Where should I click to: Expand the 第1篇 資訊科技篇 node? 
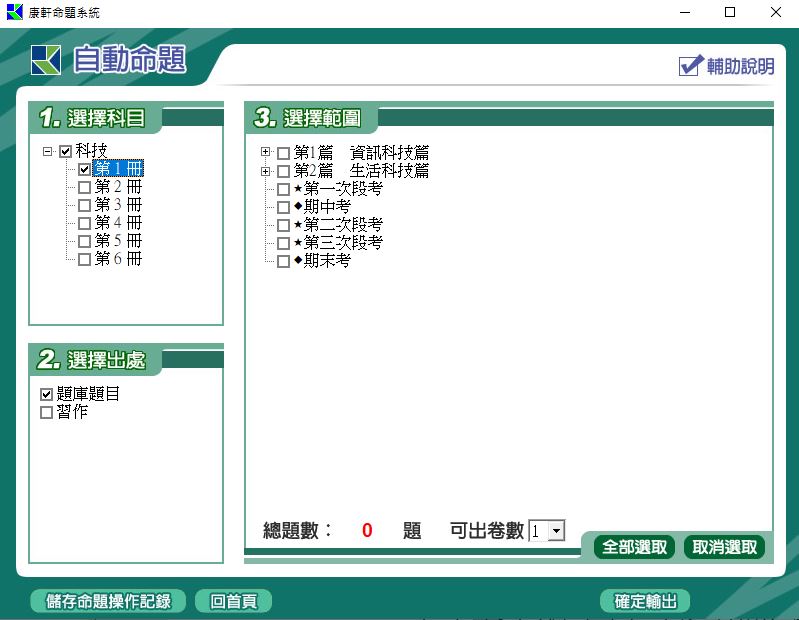point(266,153)
